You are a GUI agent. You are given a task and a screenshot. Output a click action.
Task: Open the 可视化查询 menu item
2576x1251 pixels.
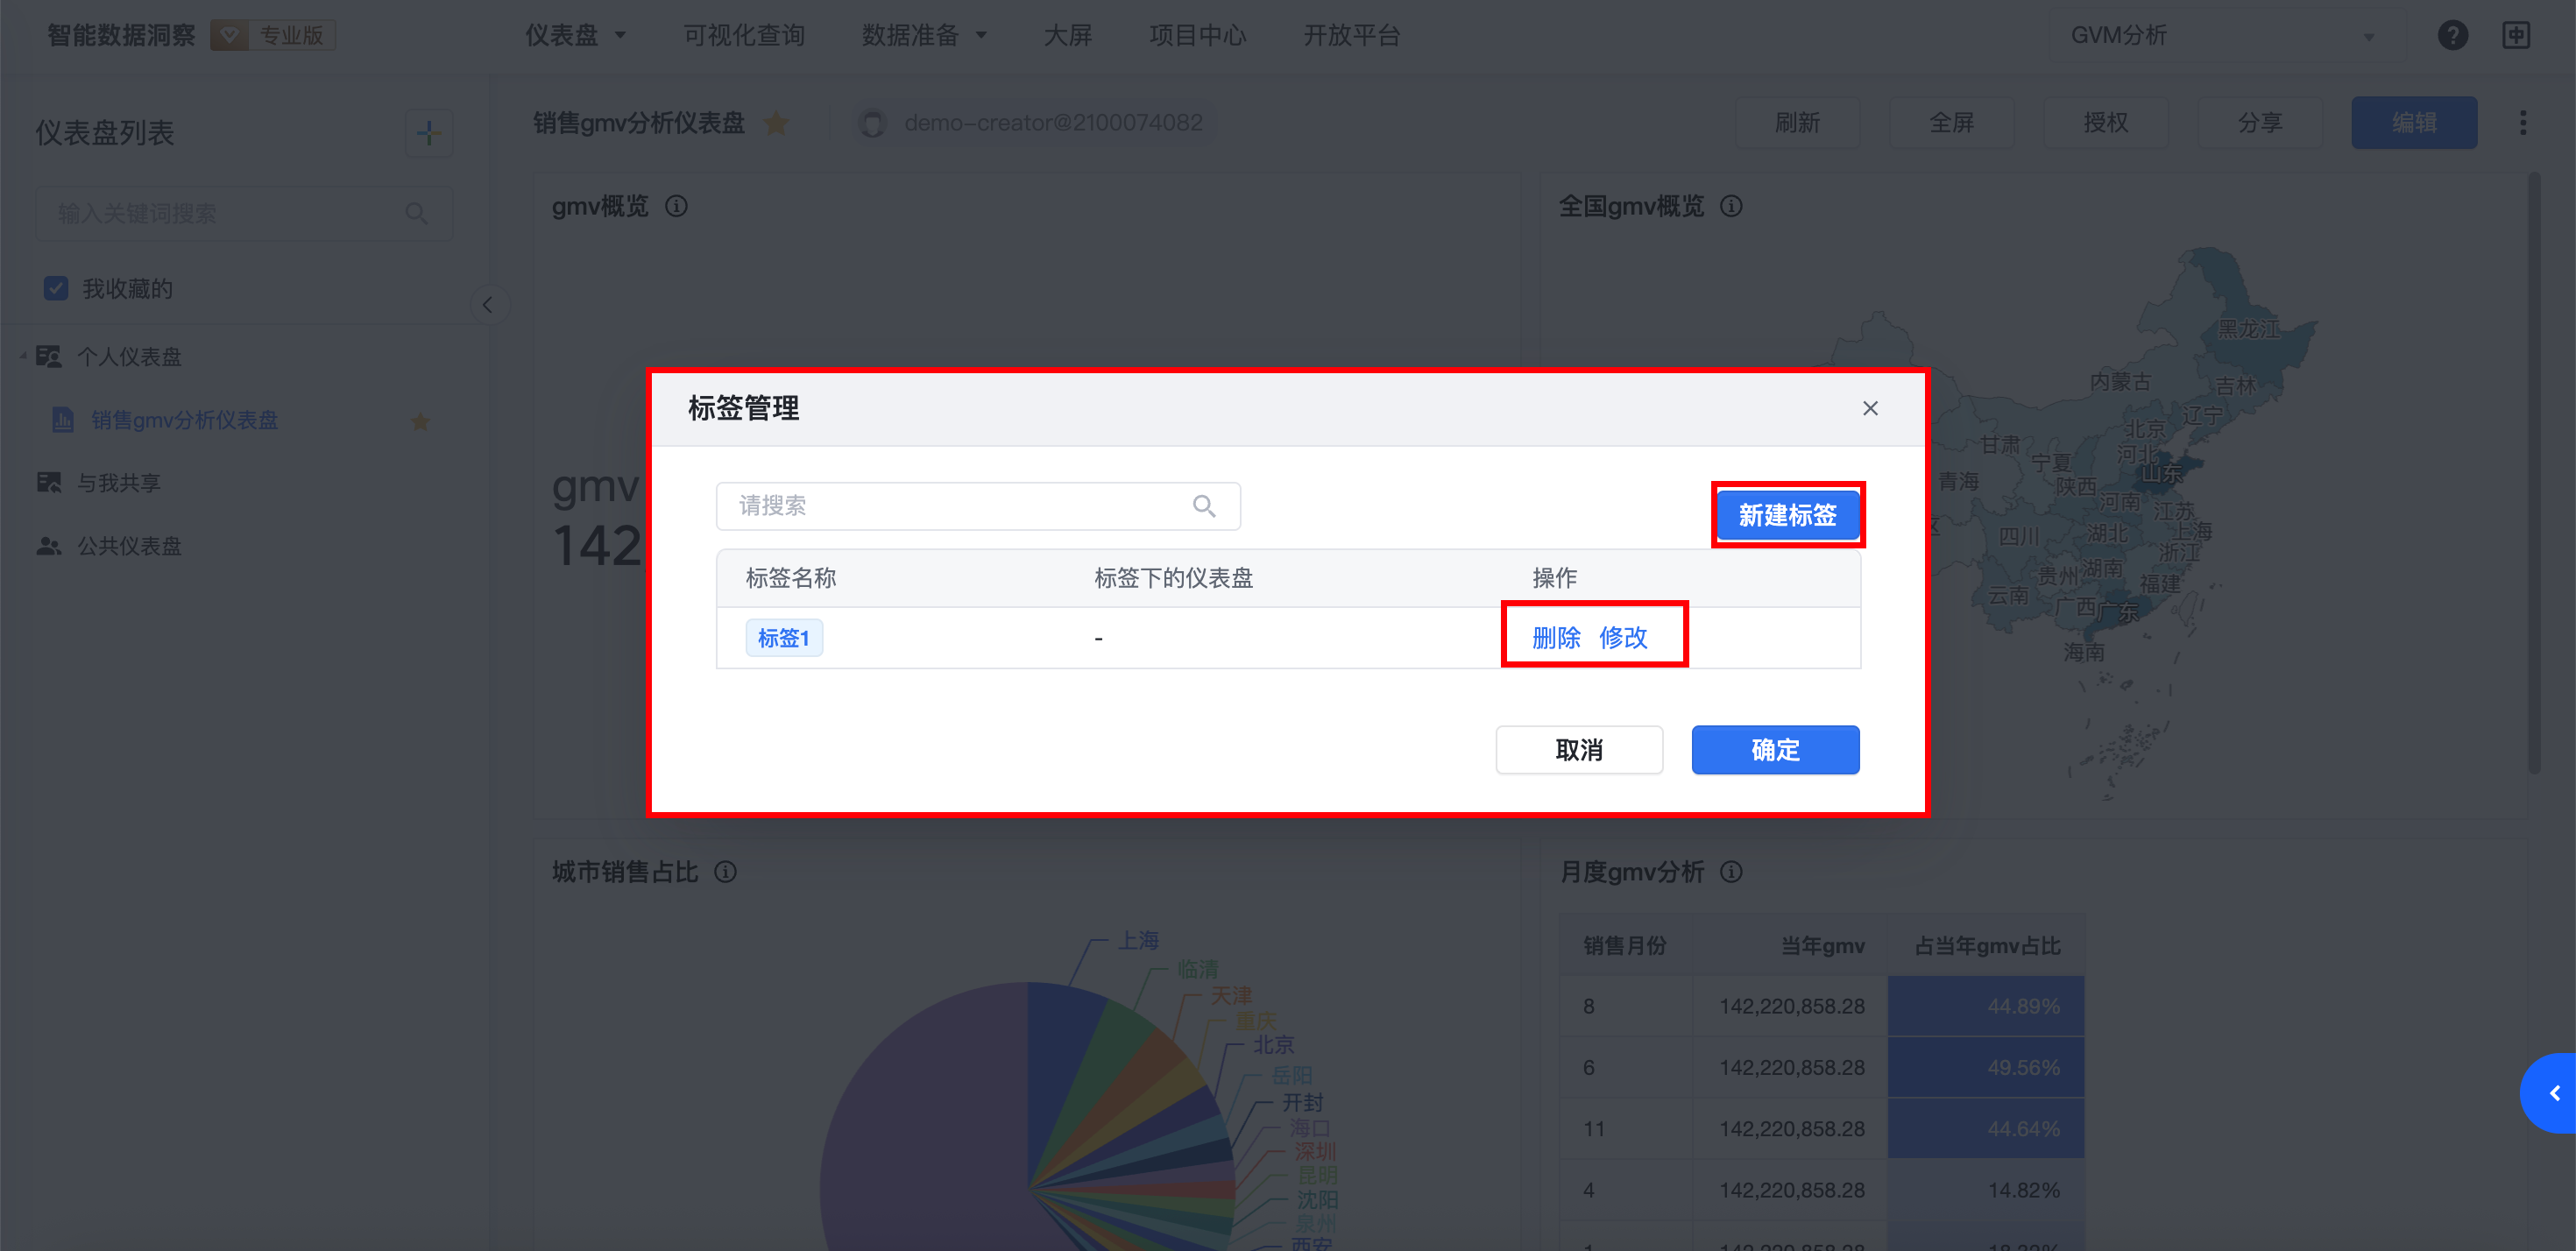(744, 36)
